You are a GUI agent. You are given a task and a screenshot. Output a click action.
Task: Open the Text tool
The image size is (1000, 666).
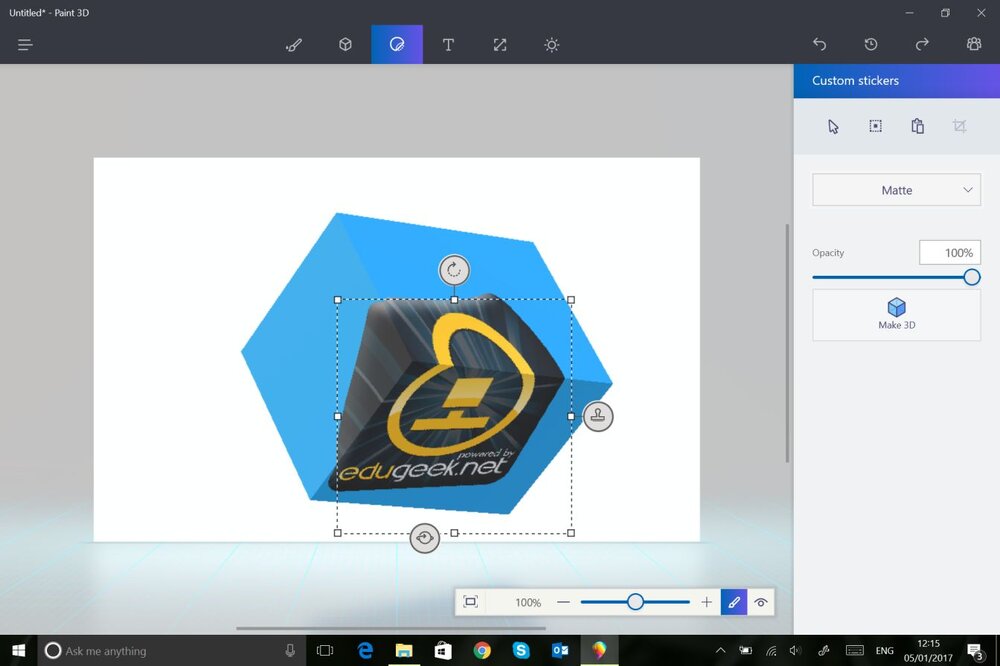point(448,45)
